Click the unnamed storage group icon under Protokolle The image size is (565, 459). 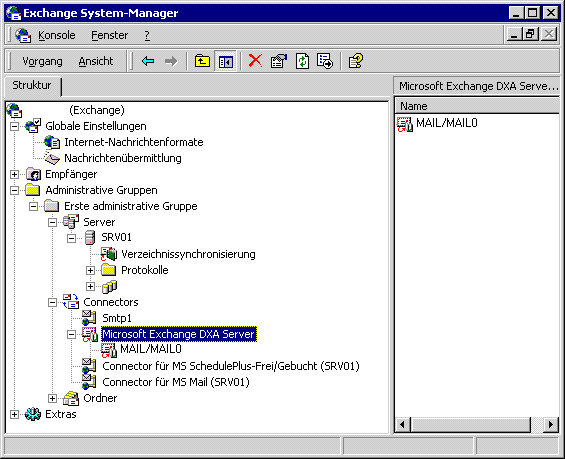pyautogui.click(x=109, y=286)
